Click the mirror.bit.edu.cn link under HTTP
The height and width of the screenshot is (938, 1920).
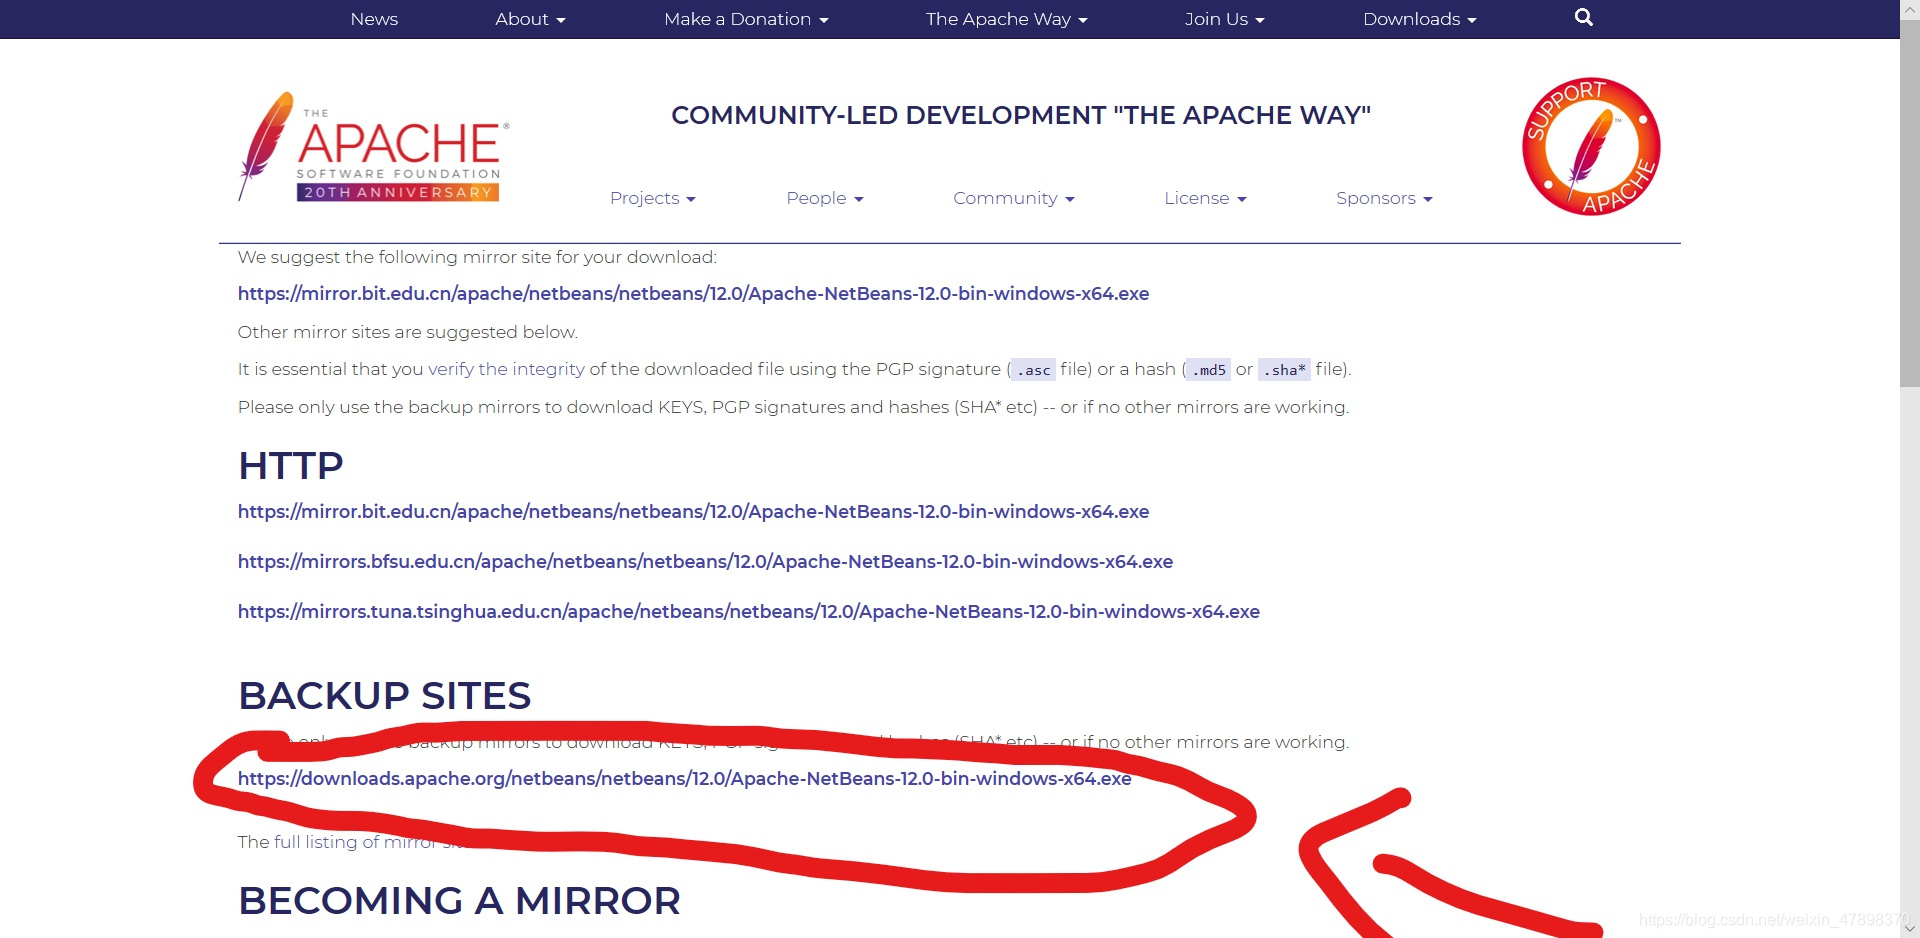point(693,512)
